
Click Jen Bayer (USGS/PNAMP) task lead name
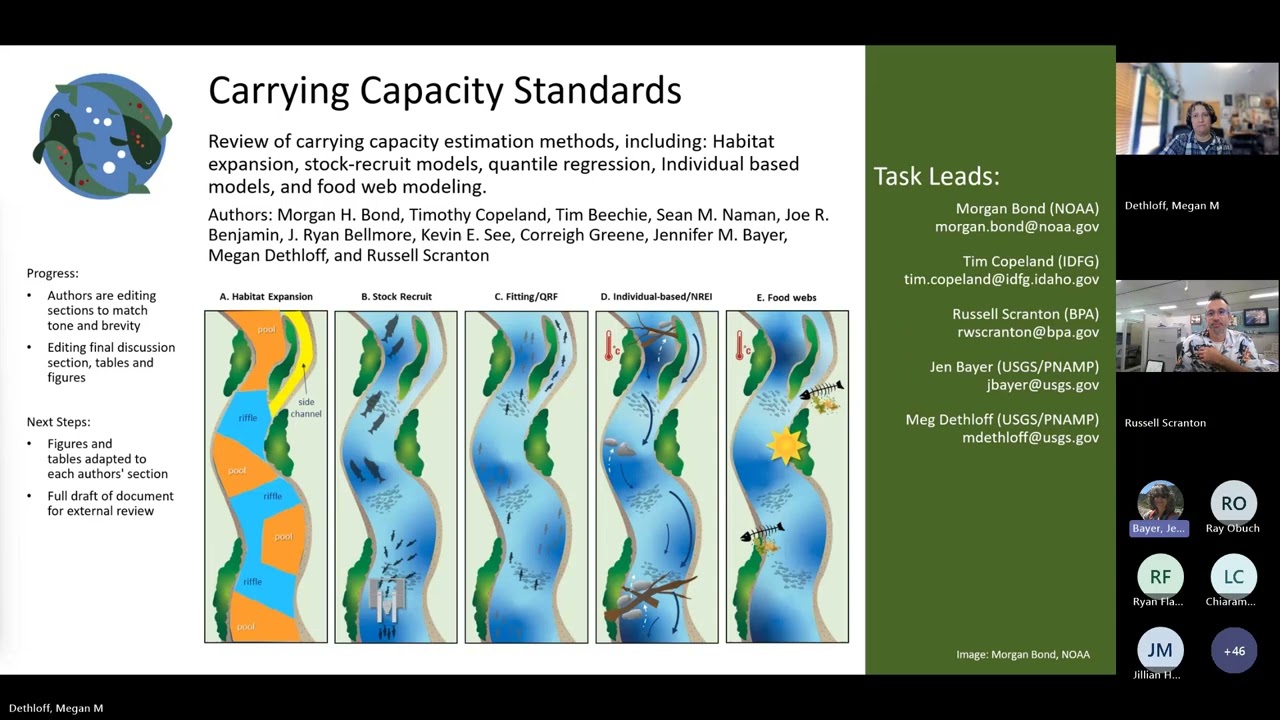click(x=1014, y=367)
